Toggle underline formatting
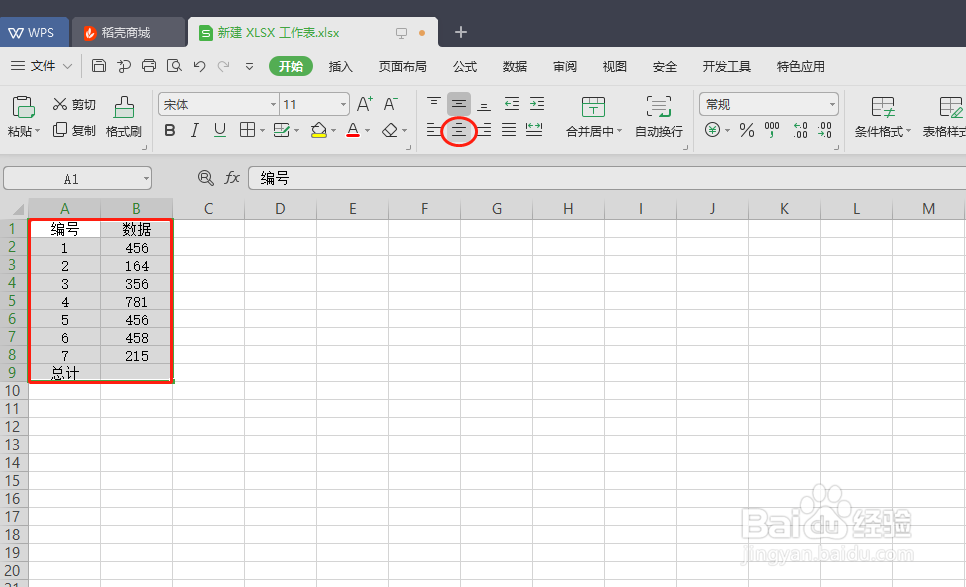 (x=219, y=130)
